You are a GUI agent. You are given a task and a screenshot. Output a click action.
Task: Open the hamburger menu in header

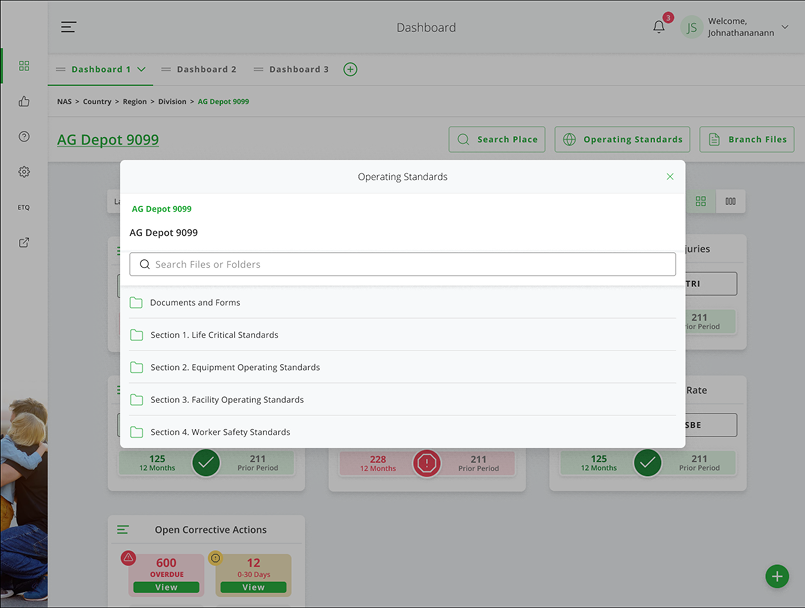pyautogui.click(x=68, y=27)
